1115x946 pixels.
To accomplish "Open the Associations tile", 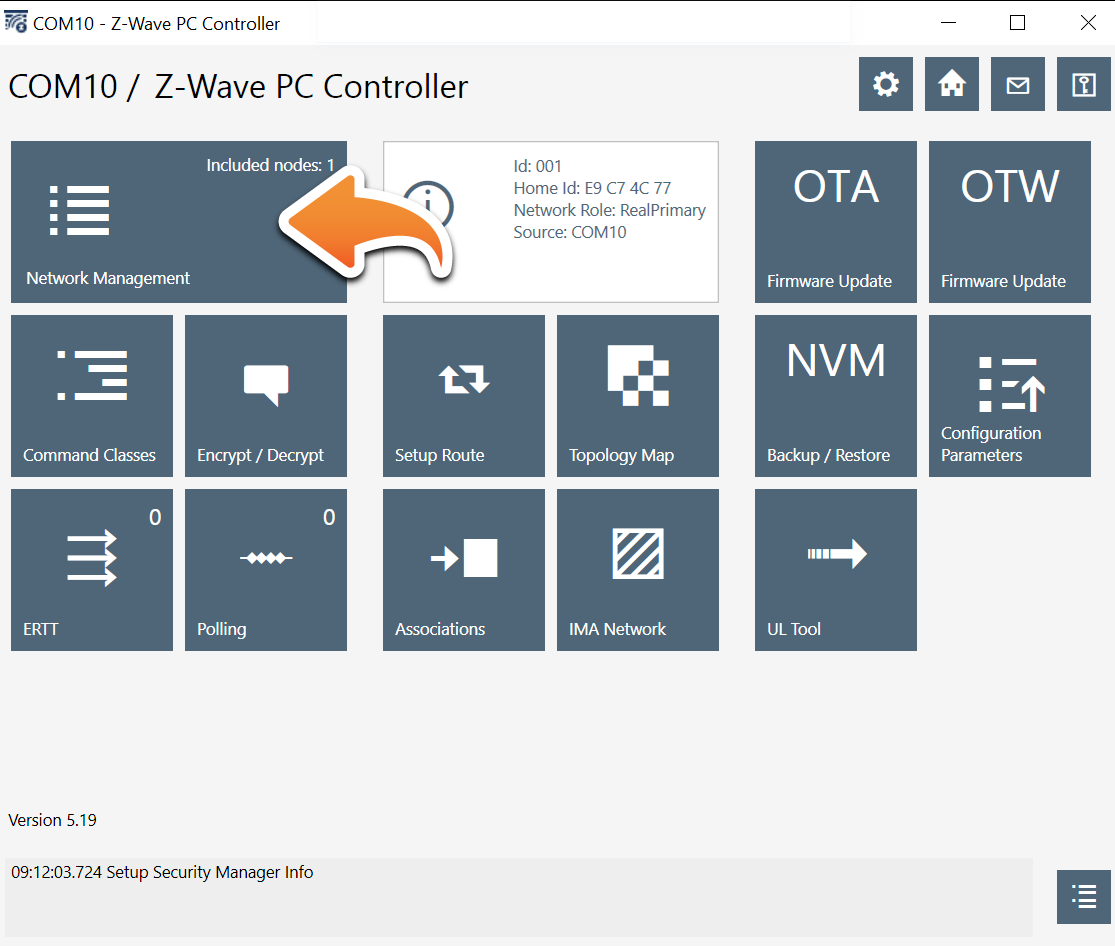I will pyautogui.click(x=464, y=570).
